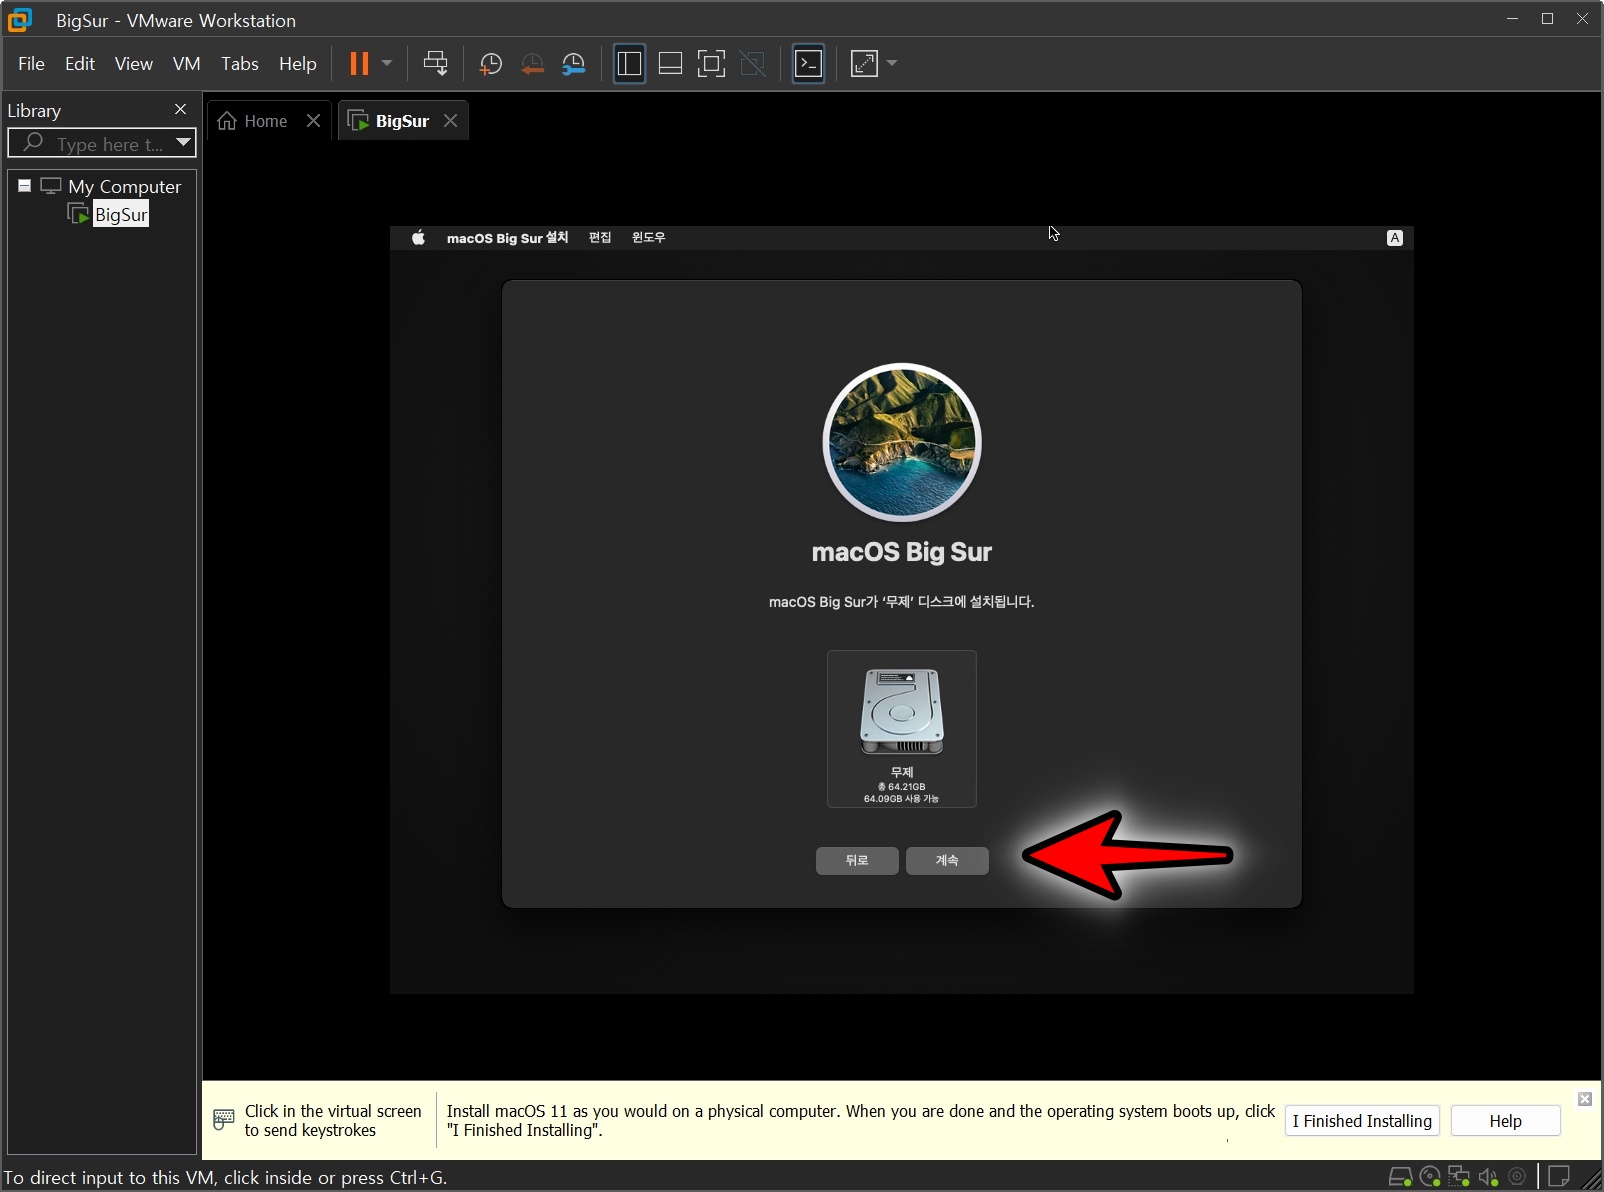This screenshot has width=1604, height=1192.
Task: Click the stretch guest display icon
Action: coord(864,64)
